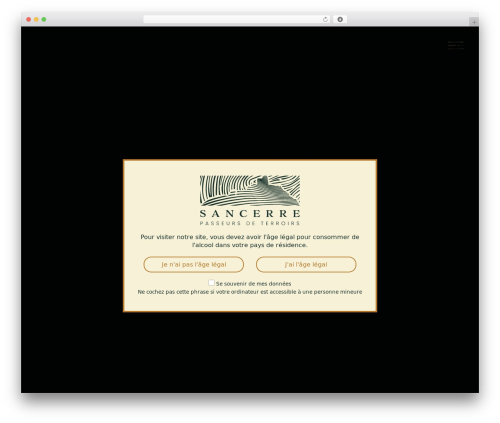500x423 pixels.
Task: Click "Je n'ai pas l'âge légal" button
Action: click(x=194, y=264)
